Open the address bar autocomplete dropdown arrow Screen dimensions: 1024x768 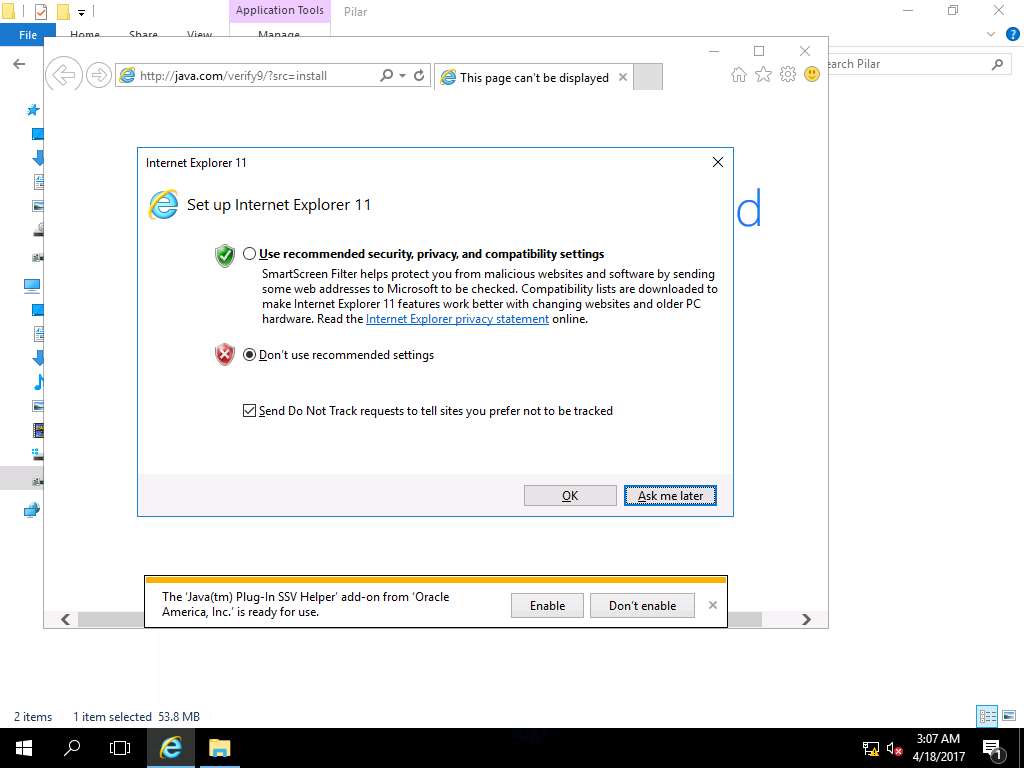click(402, 76)
